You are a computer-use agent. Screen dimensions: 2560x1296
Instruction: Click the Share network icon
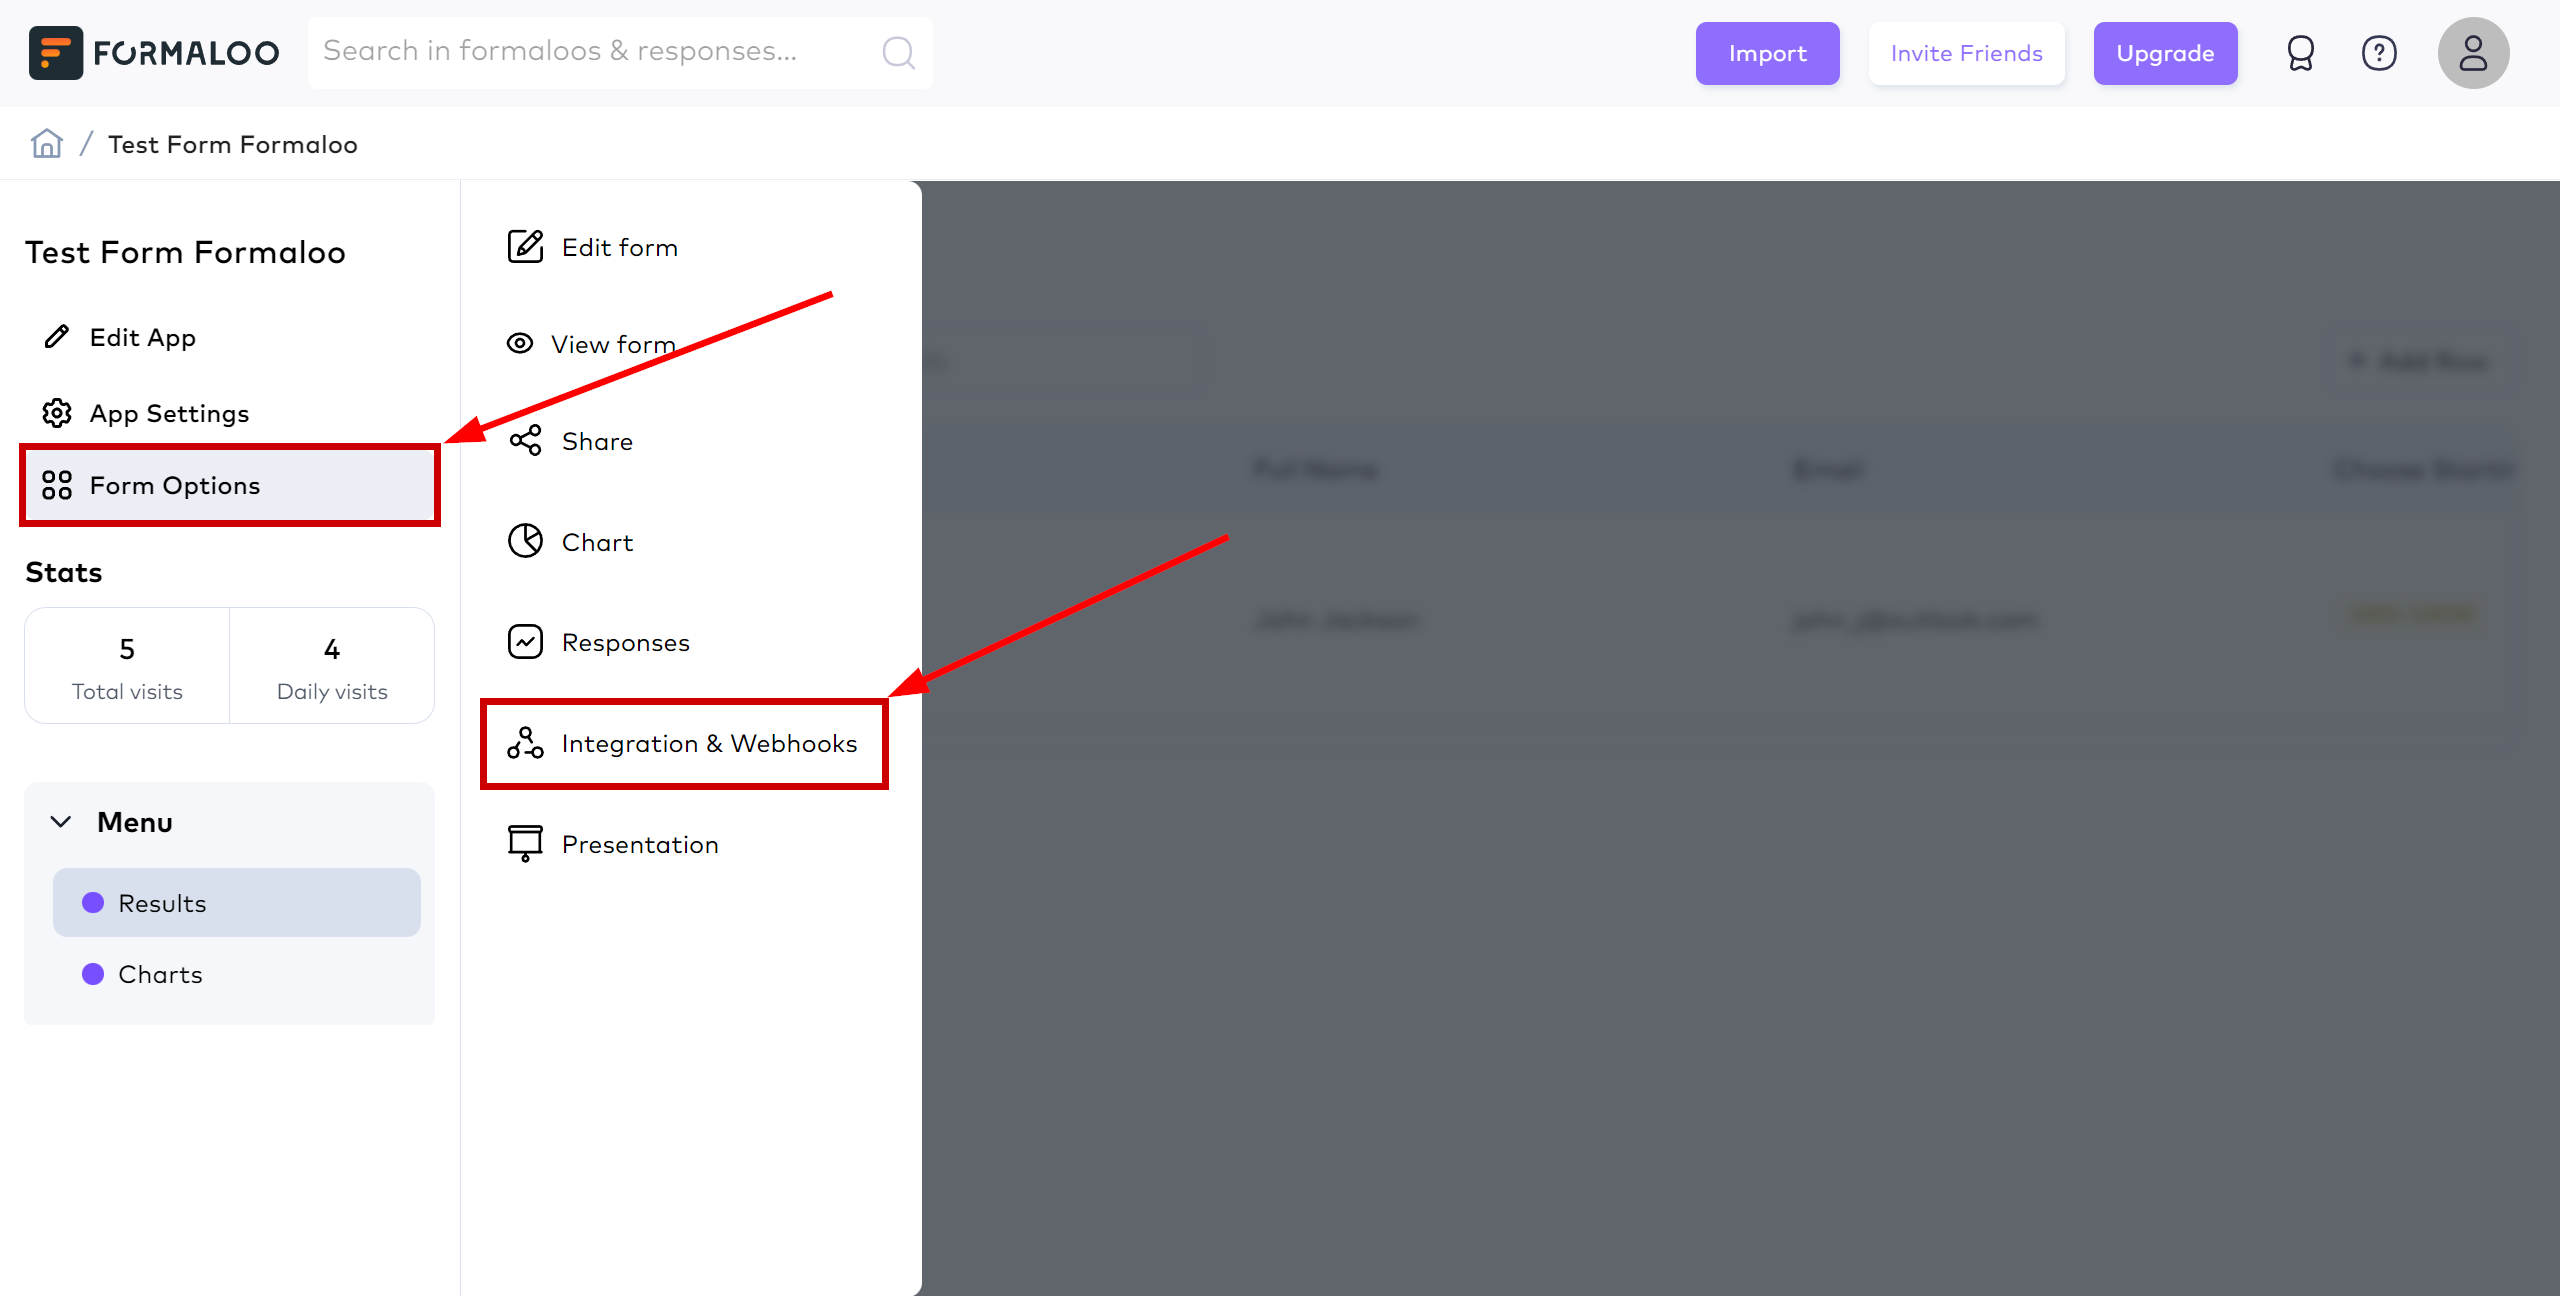click(x=524, y=440)
